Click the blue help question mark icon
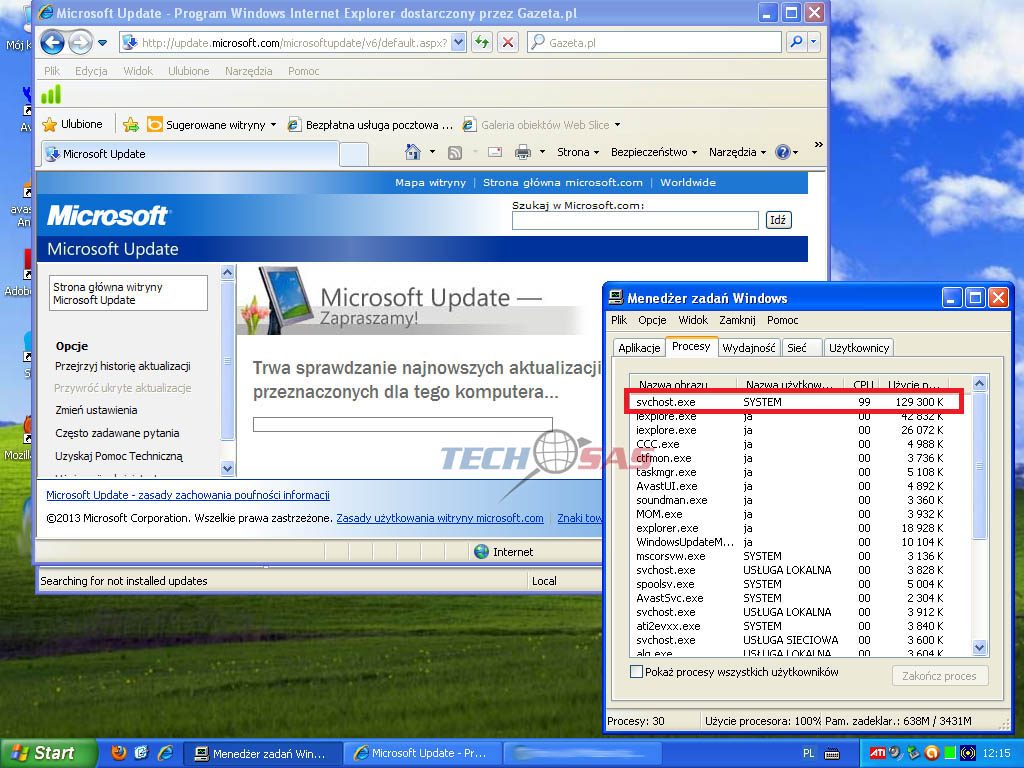Screen dimensions: 1024x768 (x=782, y=152)
